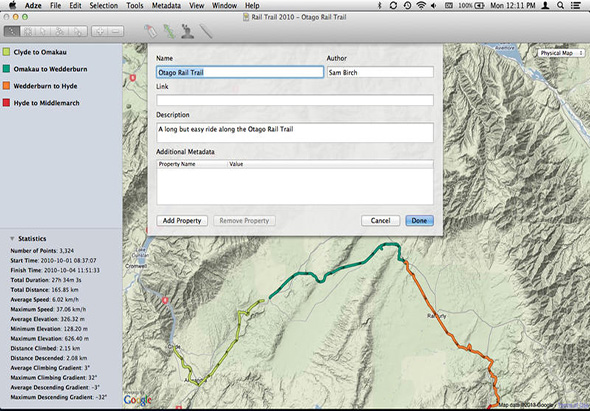Screen dimensions: 590x411
Task: Open the Wi-Fi status menu
Action: click(421, 5)
